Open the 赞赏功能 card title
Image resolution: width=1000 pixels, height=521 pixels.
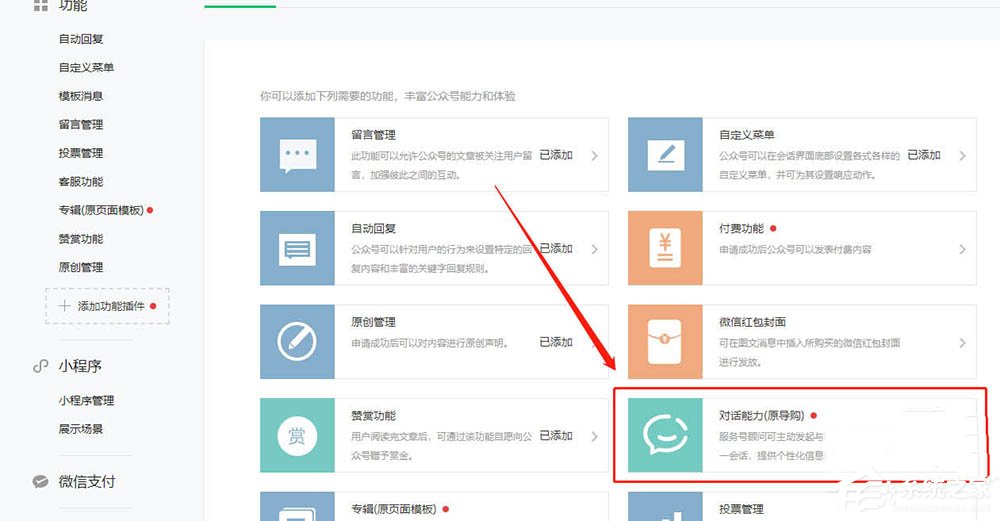(x=373, y=416)
